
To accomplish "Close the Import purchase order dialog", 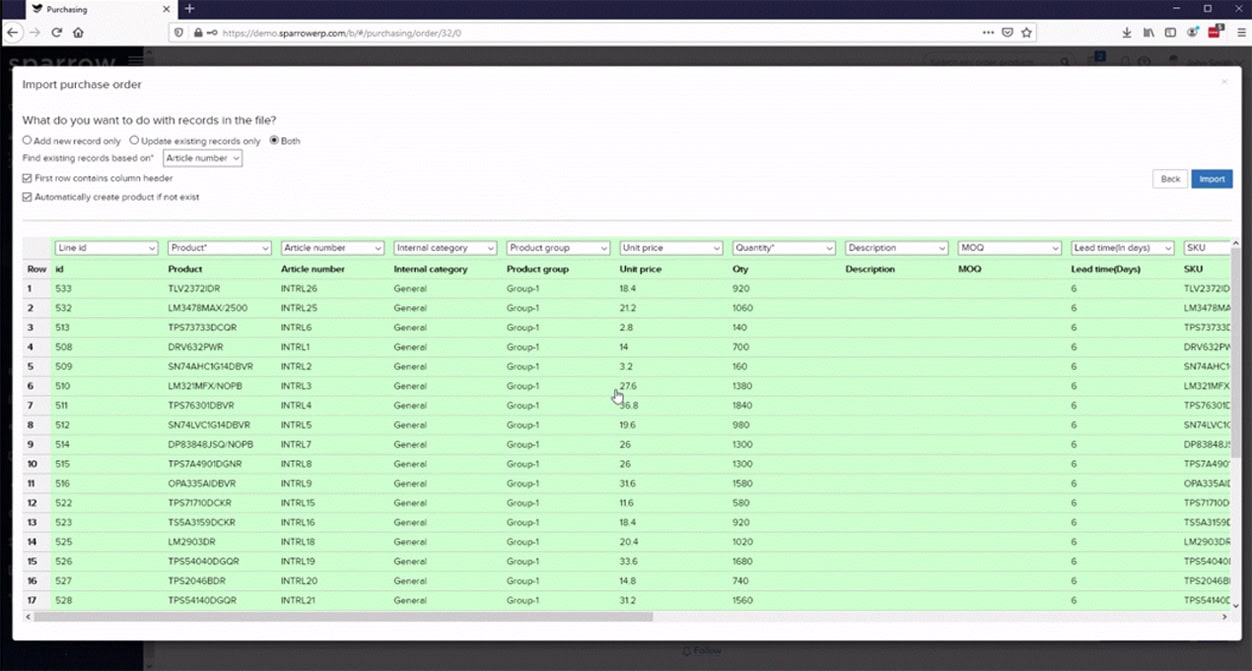I will 1224,82.
